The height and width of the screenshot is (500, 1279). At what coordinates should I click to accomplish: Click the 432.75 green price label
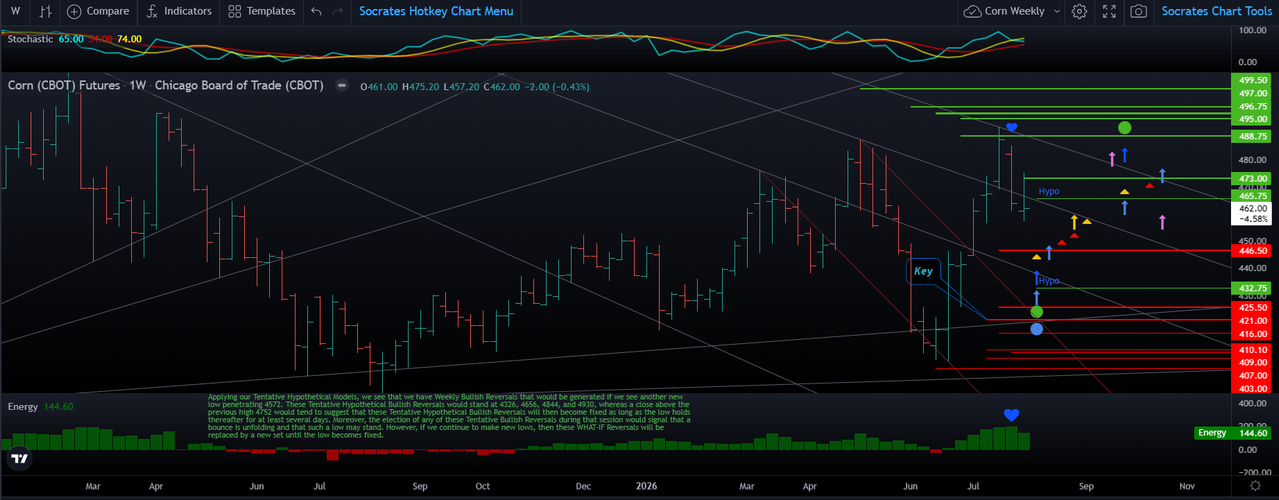[x=1253, y=288]
